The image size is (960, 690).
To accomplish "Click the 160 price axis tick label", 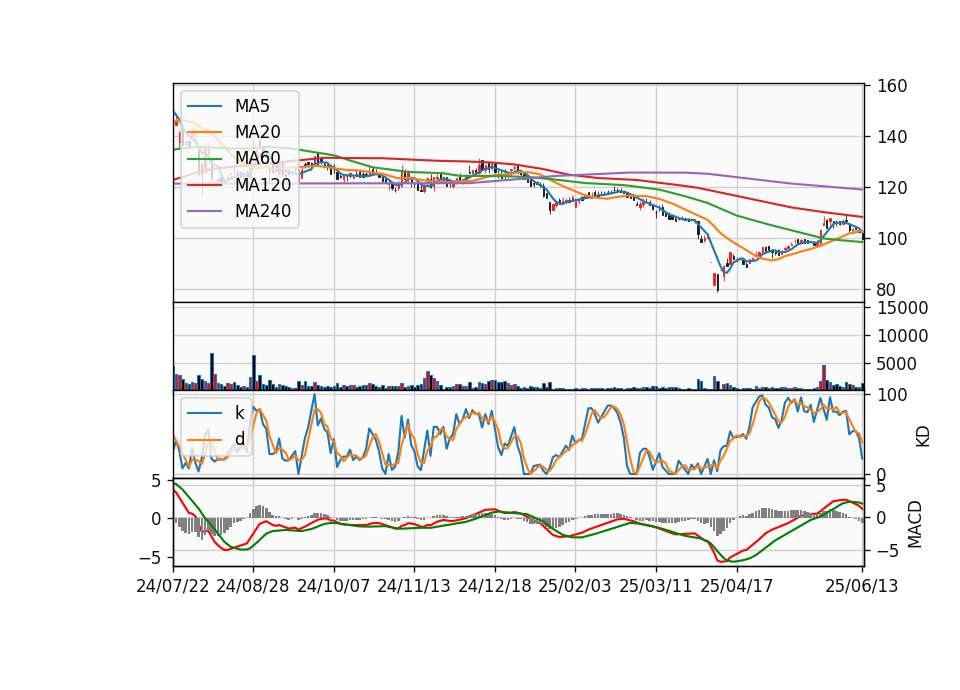I will (x=891, y=86).
